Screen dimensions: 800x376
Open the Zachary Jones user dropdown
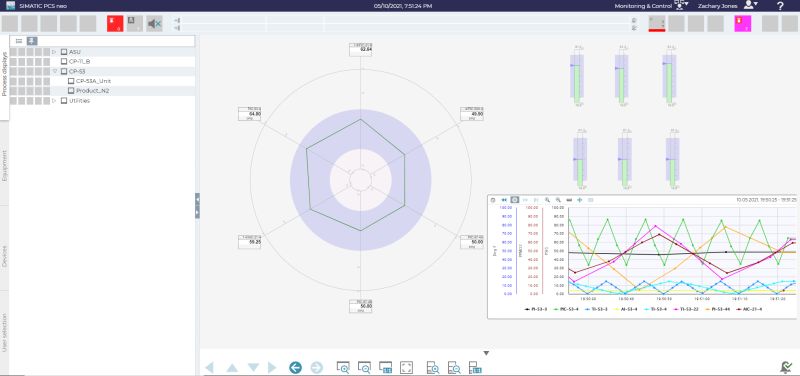[x=751, y=5]
